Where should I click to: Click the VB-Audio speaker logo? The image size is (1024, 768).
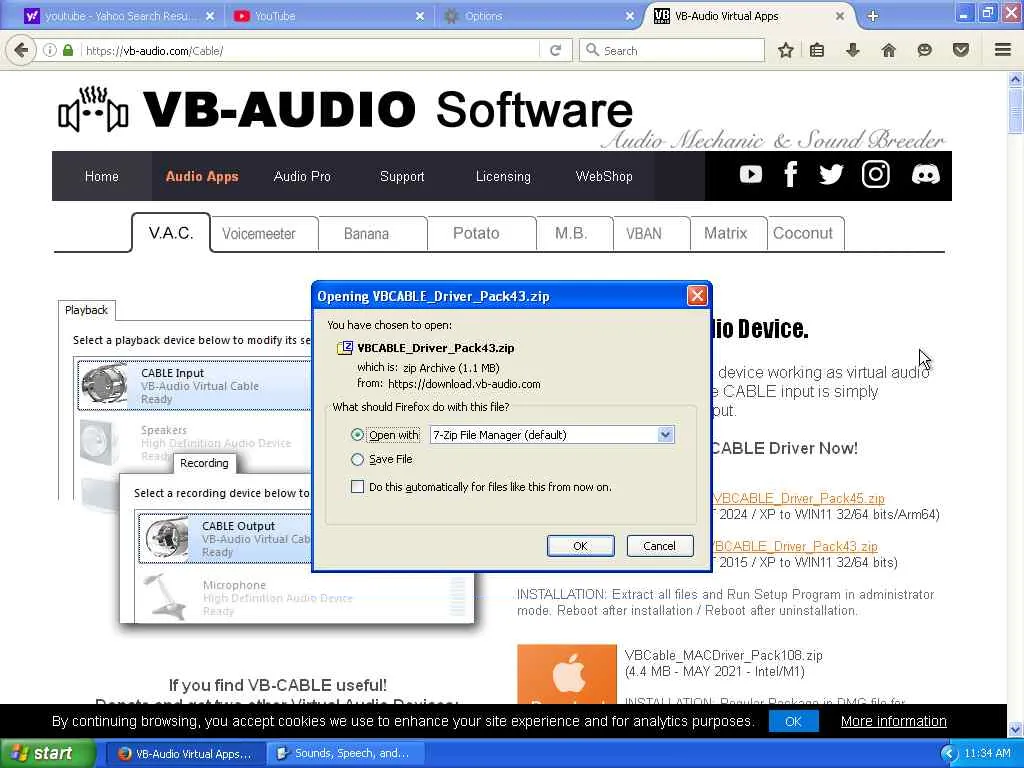pyautogui.click(x=93, y=109)
